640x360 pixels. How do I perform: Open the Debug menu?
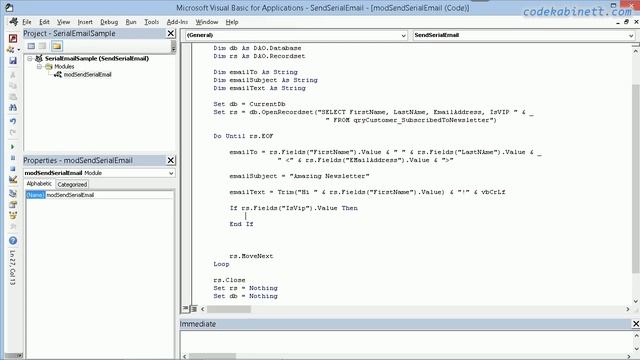(109, 22)
